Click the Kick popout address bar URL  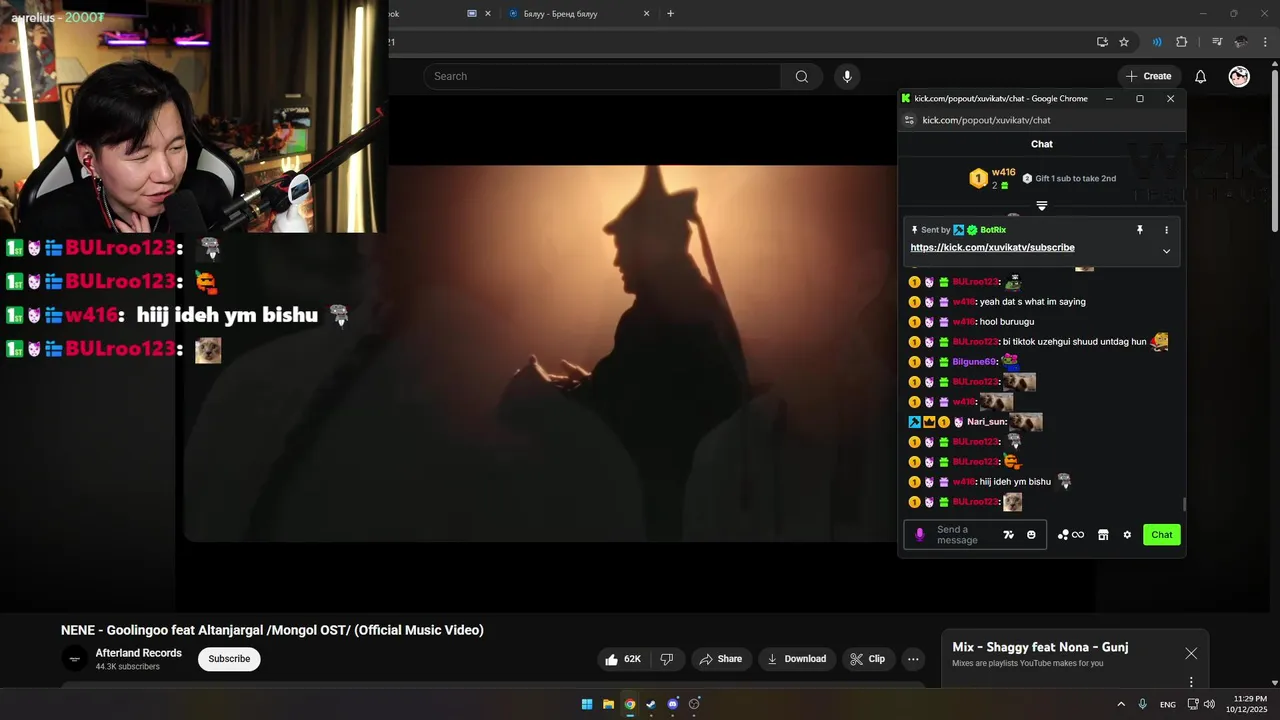click(x=986, y=120)
